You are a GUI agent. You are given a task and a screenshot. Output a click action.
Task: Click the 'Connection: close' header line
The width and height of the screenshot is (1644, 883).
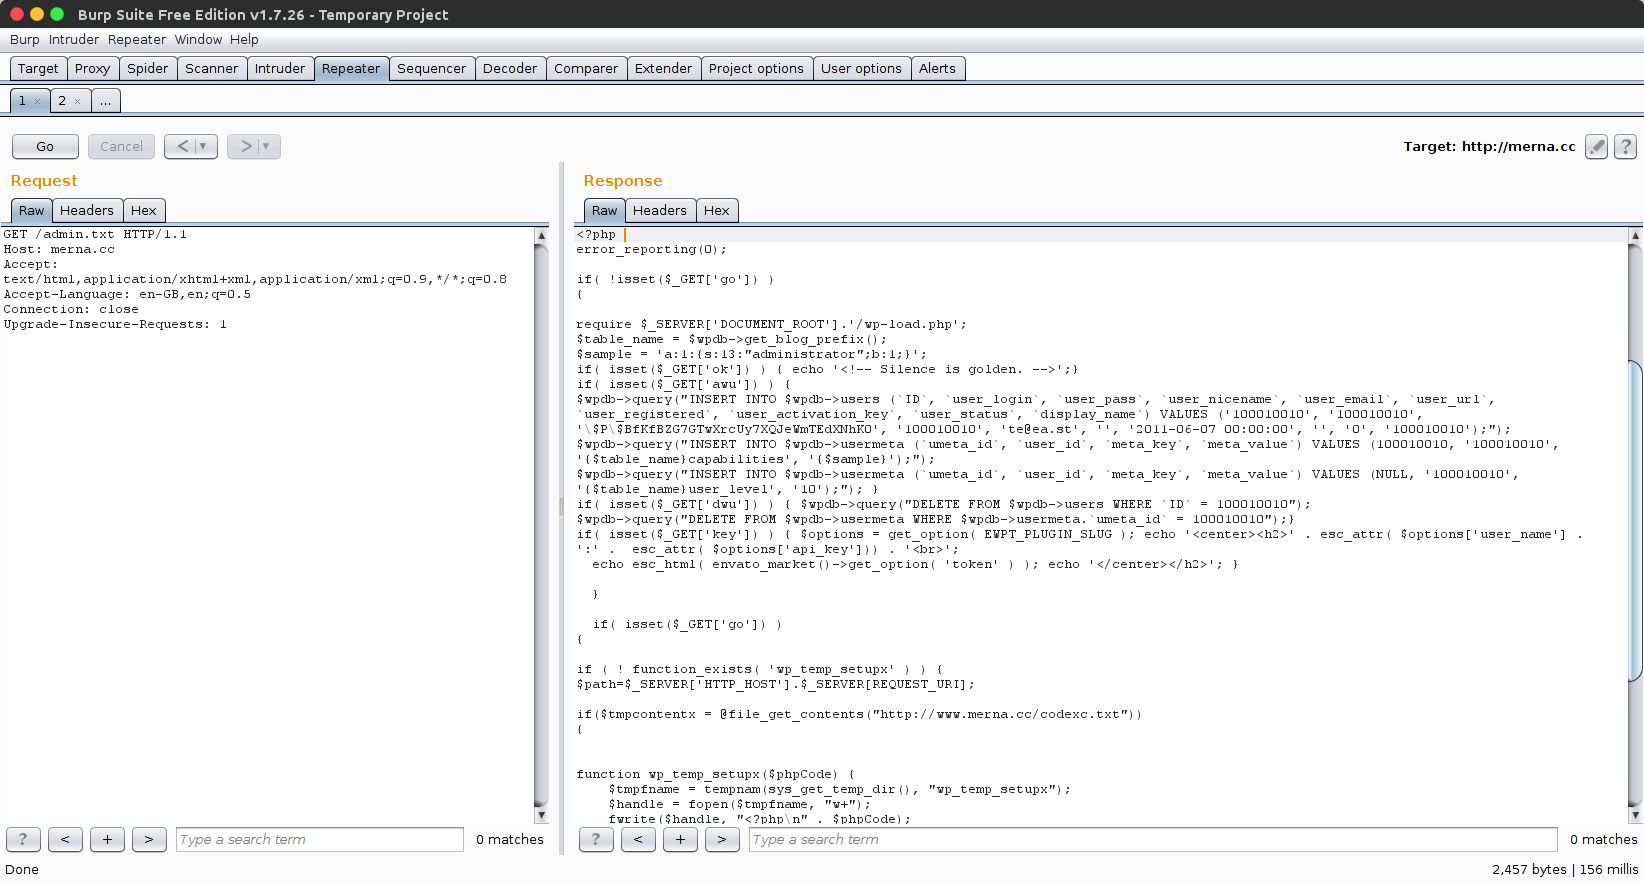point(71,310)
